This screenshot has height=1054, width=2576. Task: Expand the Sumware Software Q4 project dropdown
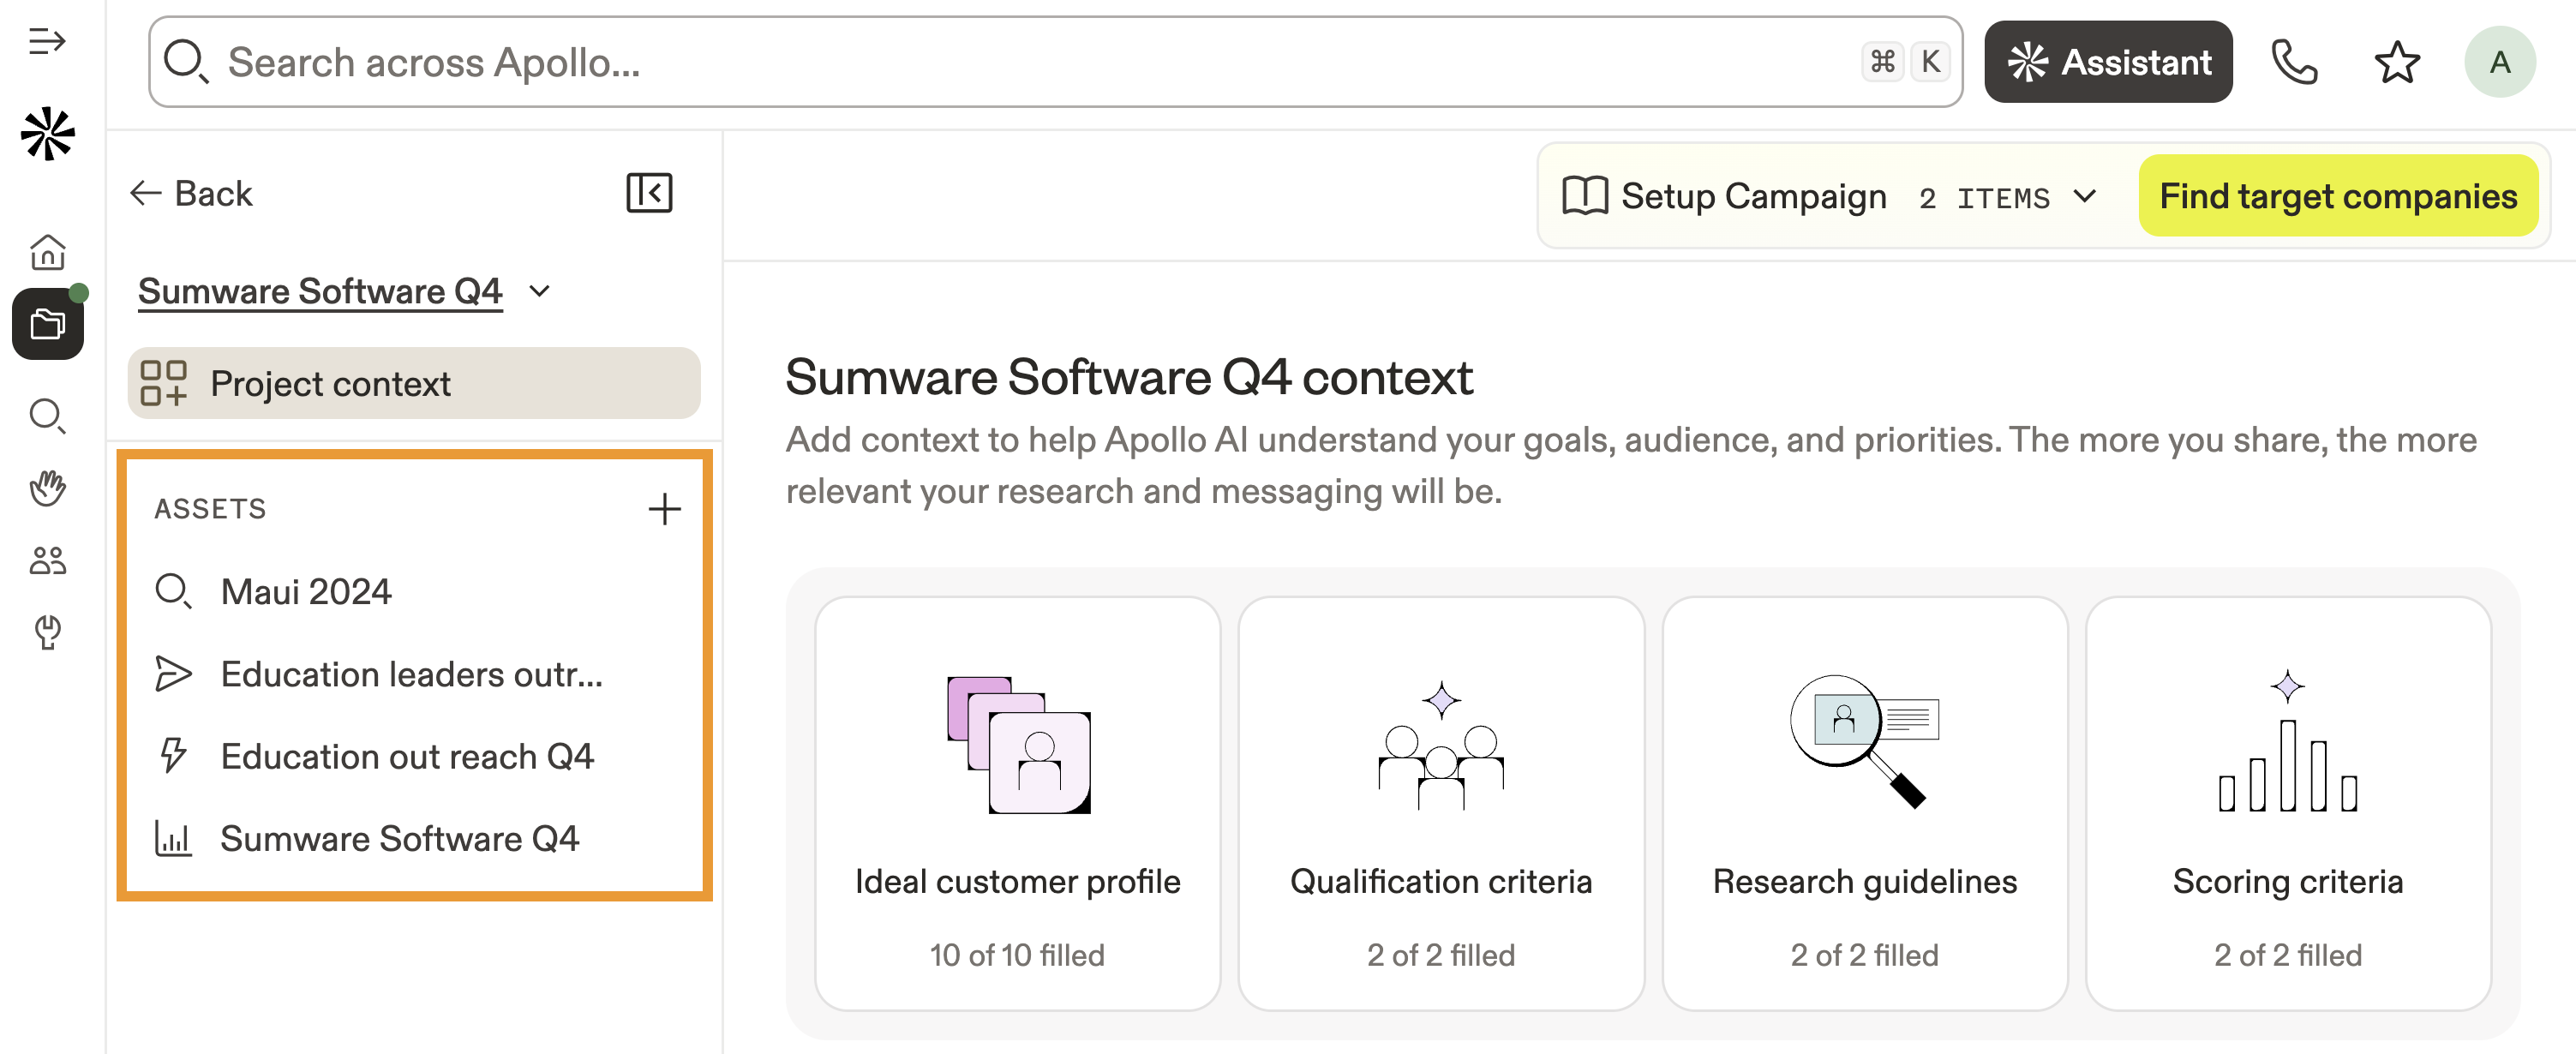pos(540,291)
